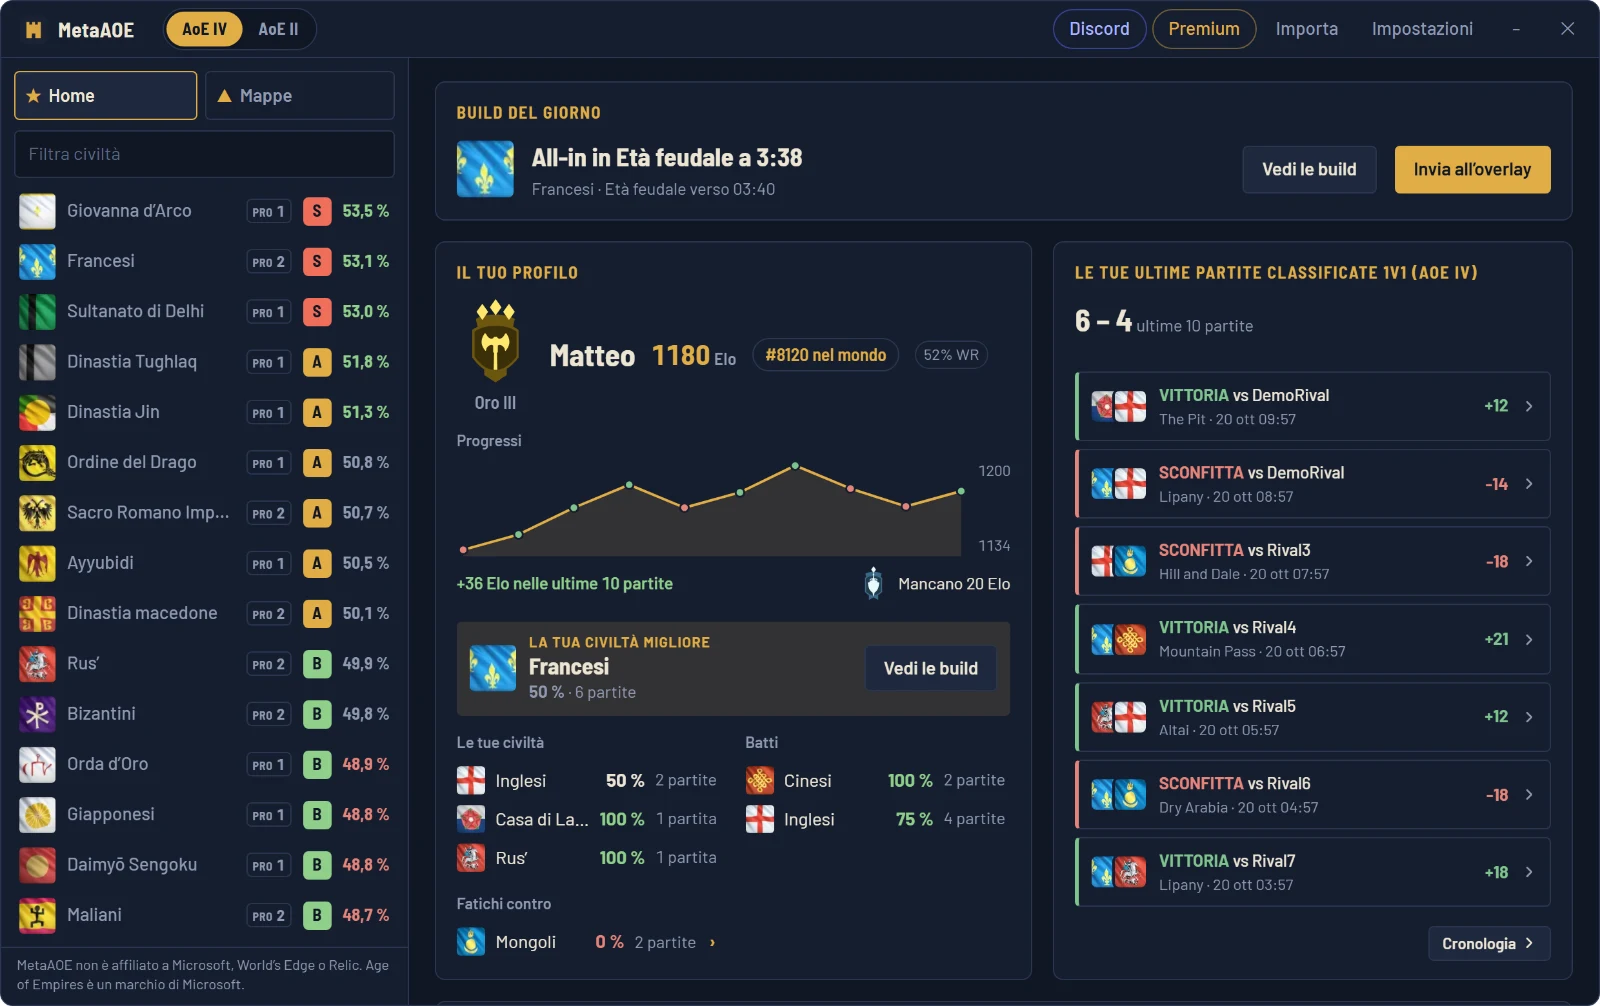Open the Impostazioni menu
Viewport: 1600px width, 1006px height.
click(1422, 29)
